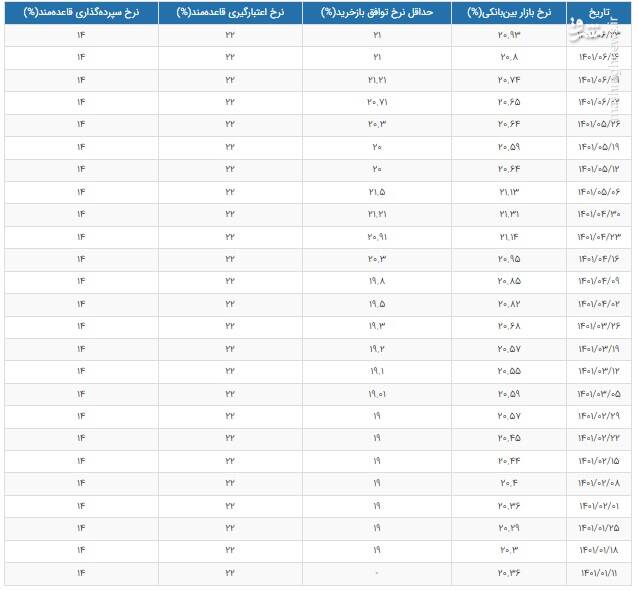Select the interbank rate value 21.31

point(509,214)
